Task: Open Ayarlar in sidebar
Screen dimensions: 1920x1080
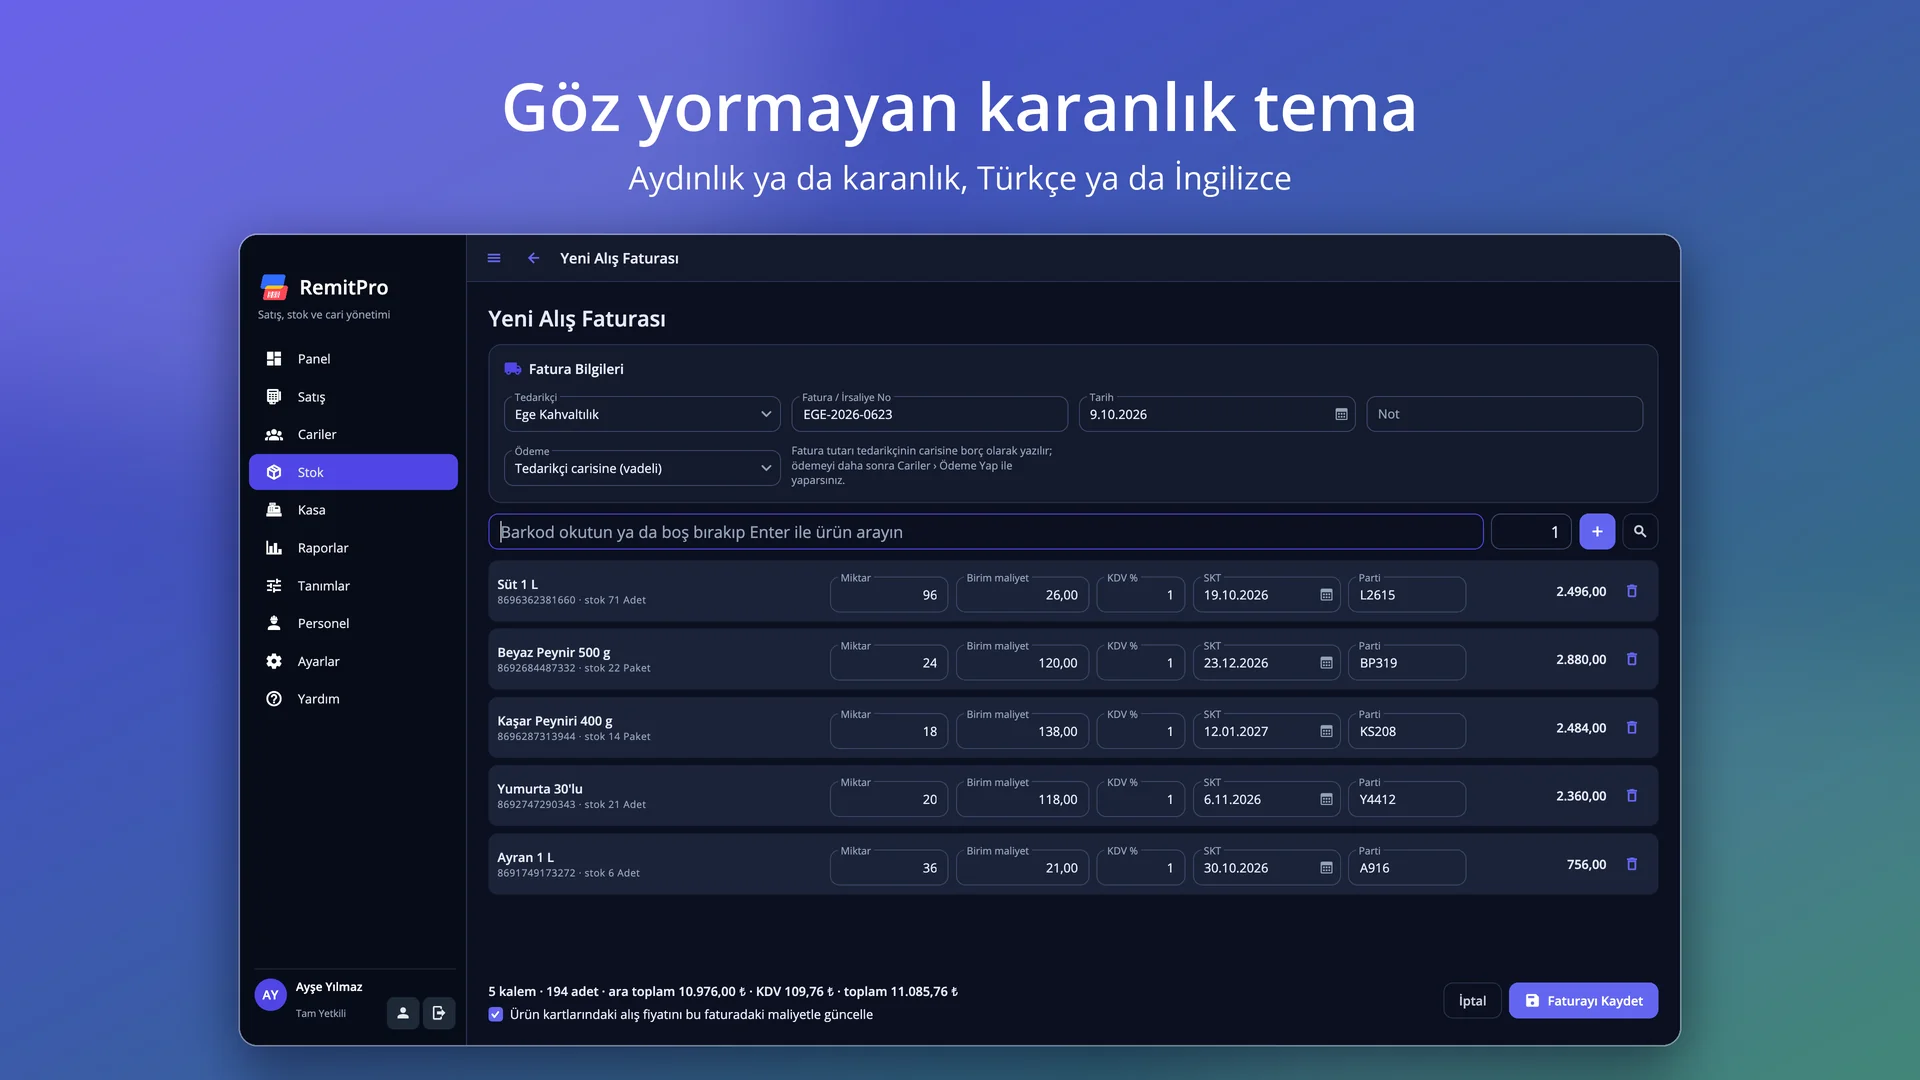Action: [353, 661]
